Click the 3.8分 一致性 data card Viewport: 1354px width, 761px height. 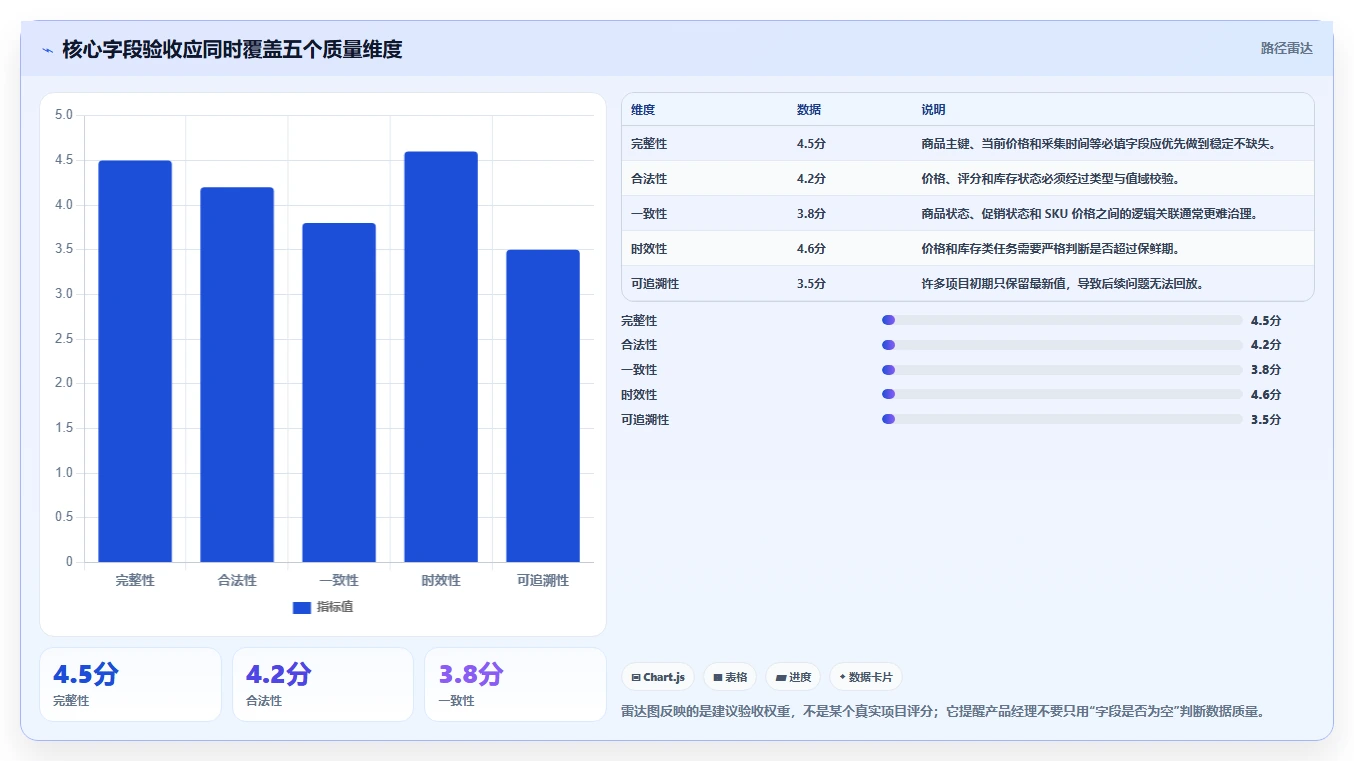pyautogui.click(x=515, y=684)
